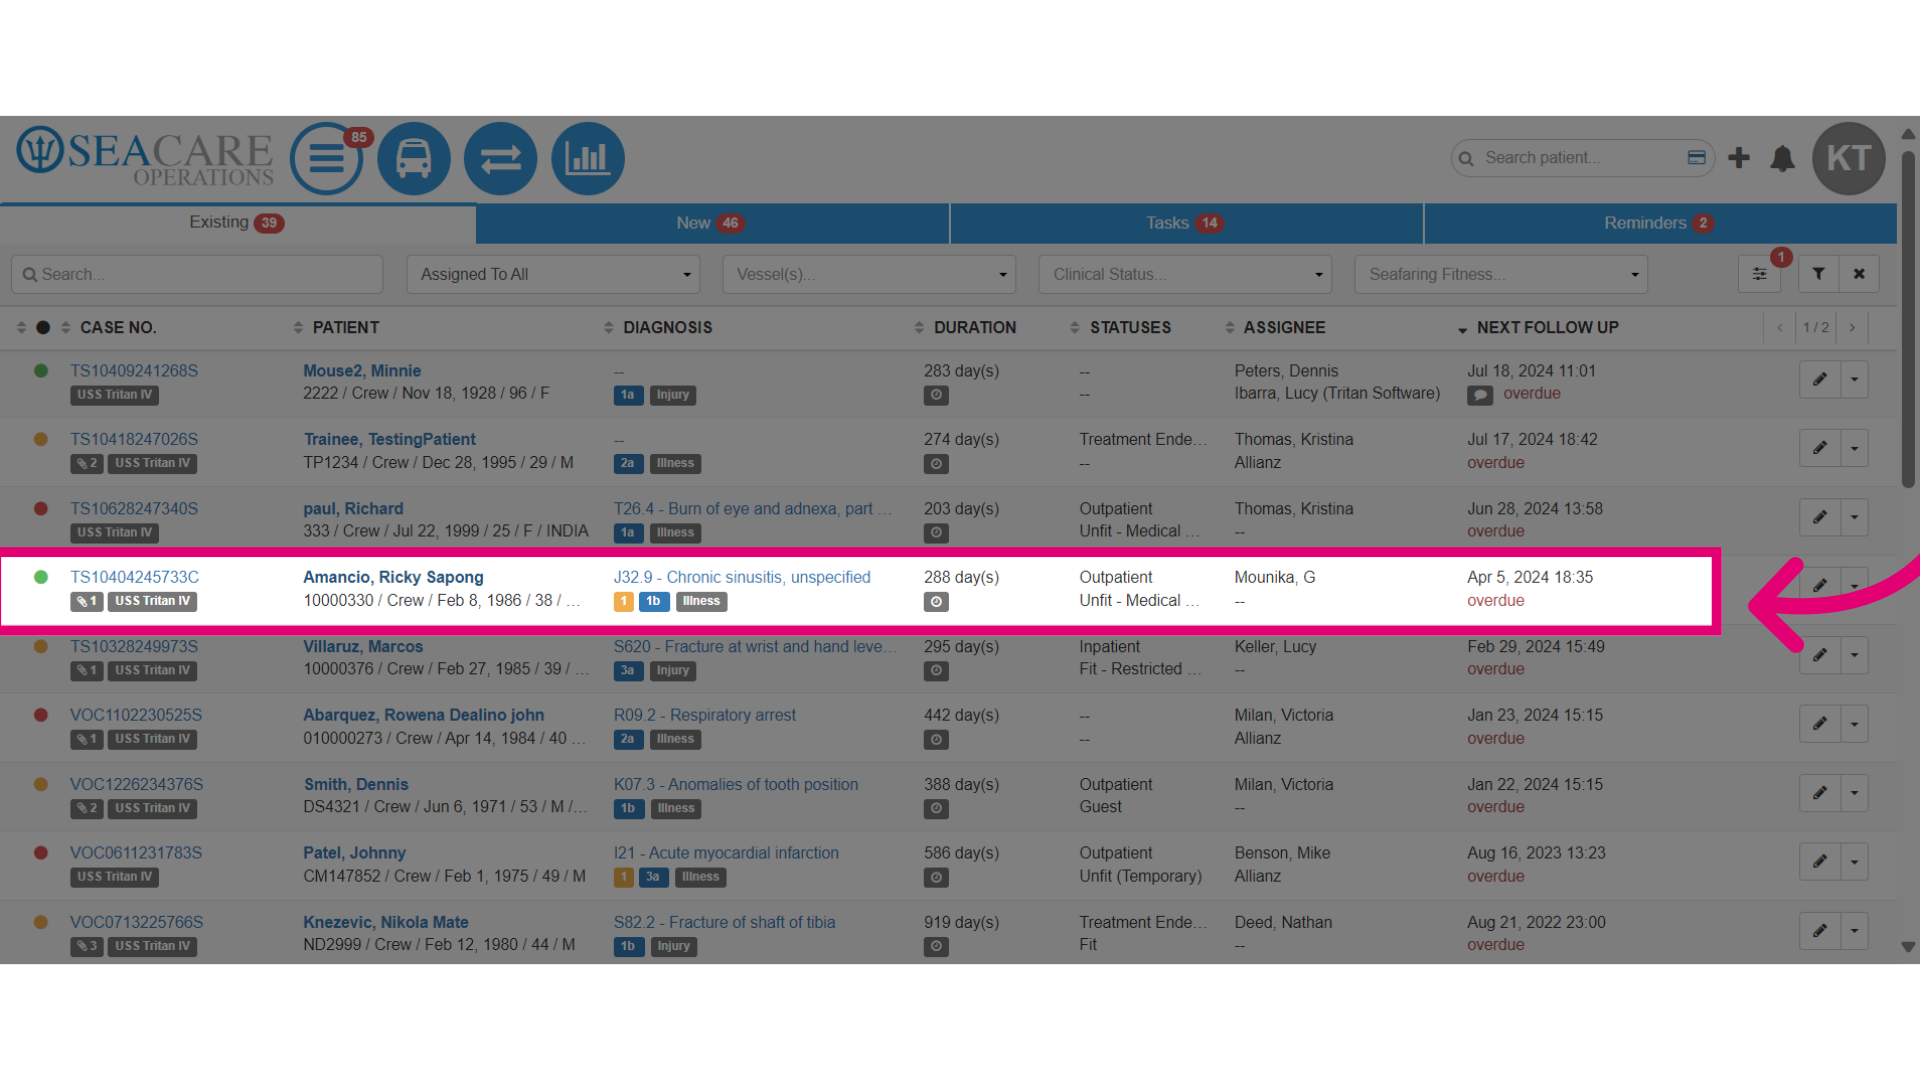Open diagnosis J32.9 Chronic sinusitis link
The width and height of the screenshot is (1920, 1080).
[742, 577]
